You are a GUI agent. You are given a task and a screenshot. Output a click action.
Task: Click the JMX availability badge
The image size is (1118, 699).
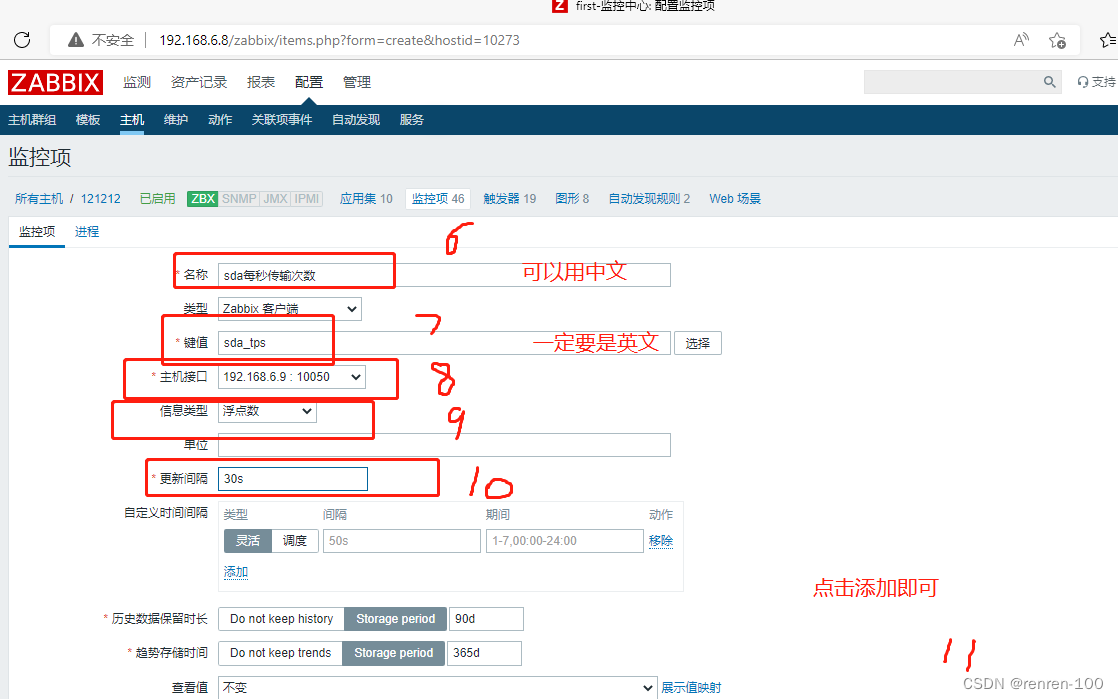[275, 199]
